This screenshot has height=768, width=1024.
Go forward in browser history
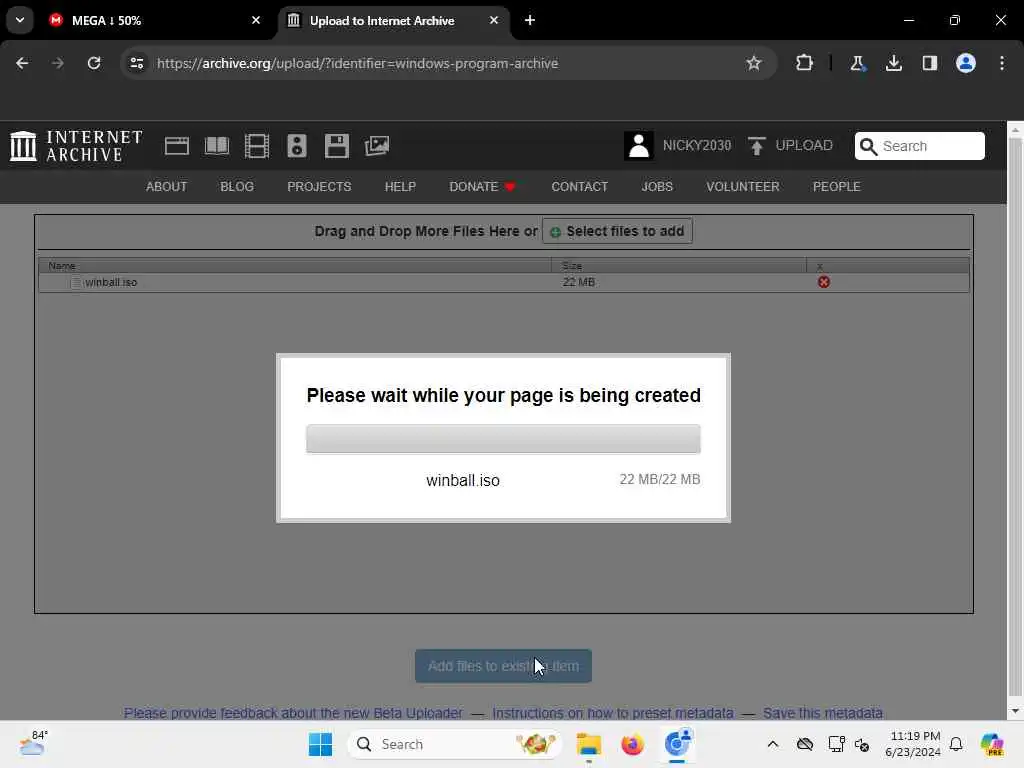58,63
